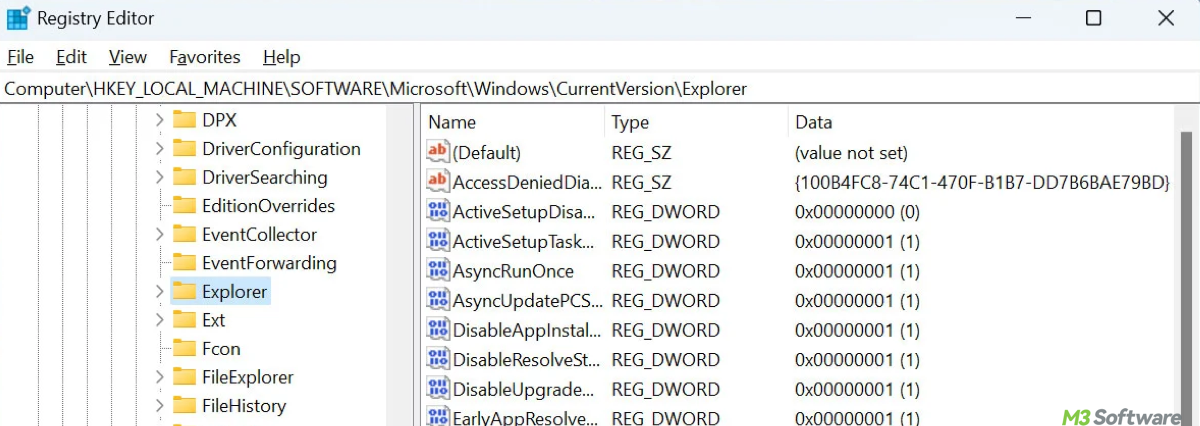Select the DriverConfiguration folder icon
The image size is (1200, 426).
pyautogui.click(x=184, y=149)
